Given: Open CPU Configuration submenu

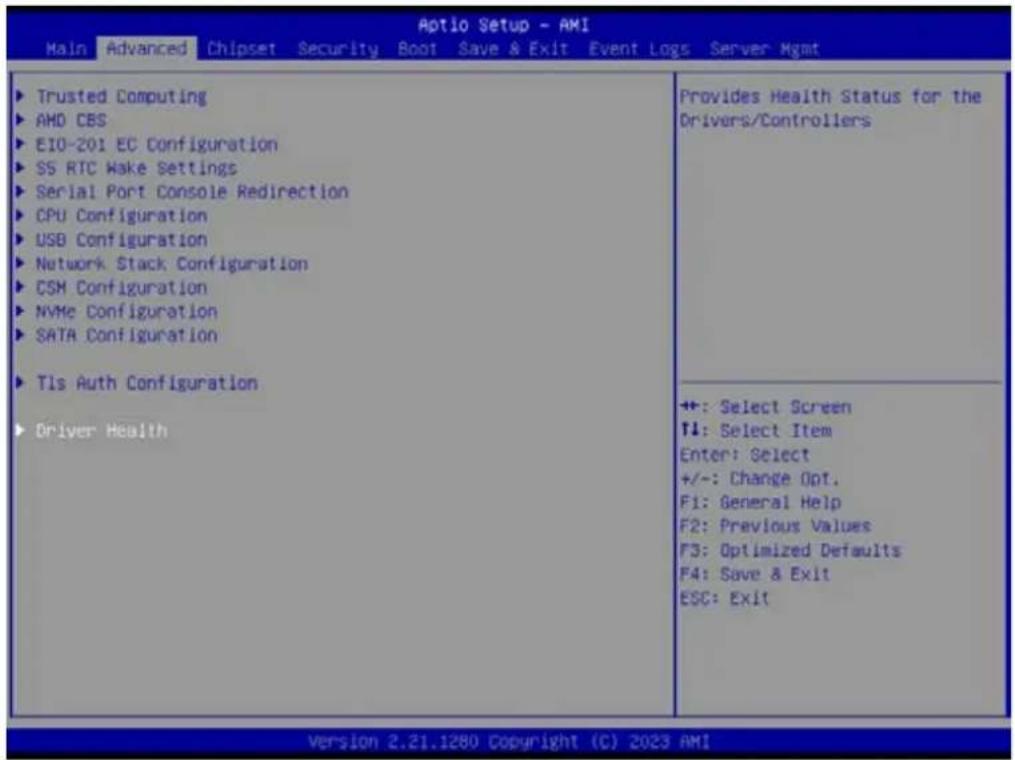Looking at the screenshot, I should pos(122,216).
